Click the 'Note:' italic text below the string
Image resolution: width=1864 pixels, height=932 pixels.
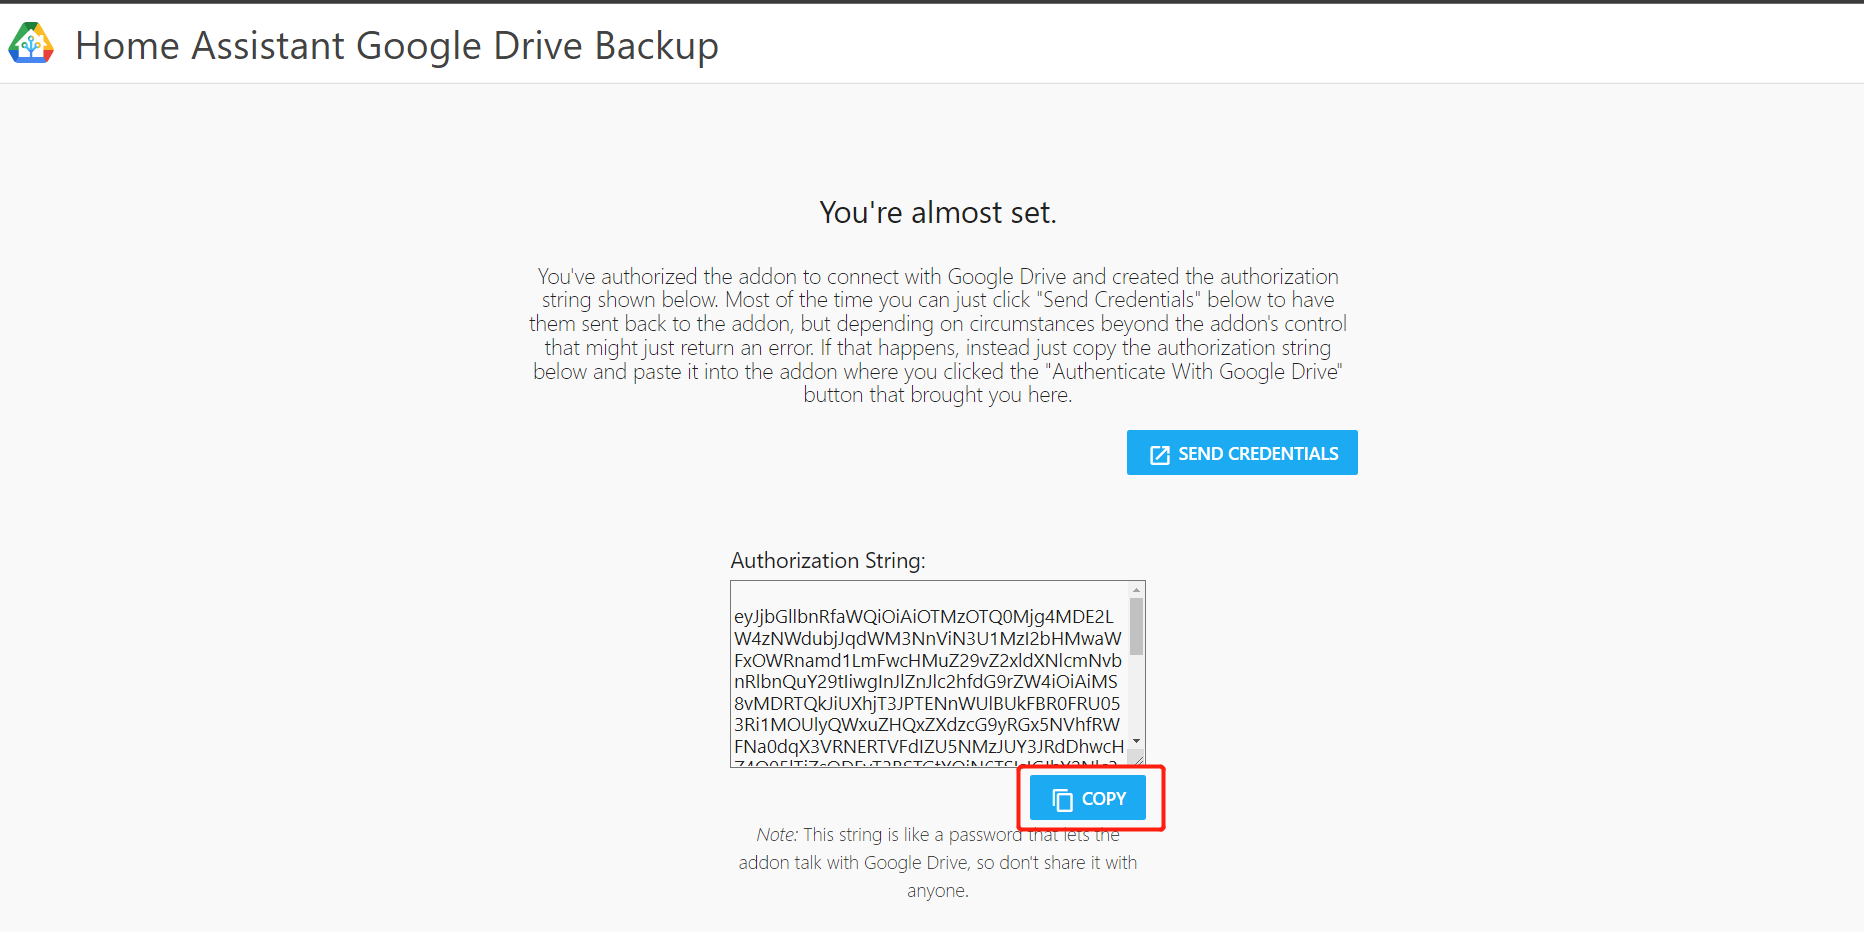click(x=777, y=834)
